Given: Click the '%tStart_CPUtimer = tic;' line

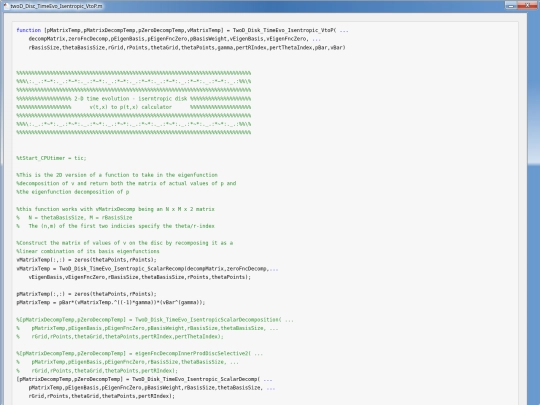Looking at the screenshot, I should 51,158.
